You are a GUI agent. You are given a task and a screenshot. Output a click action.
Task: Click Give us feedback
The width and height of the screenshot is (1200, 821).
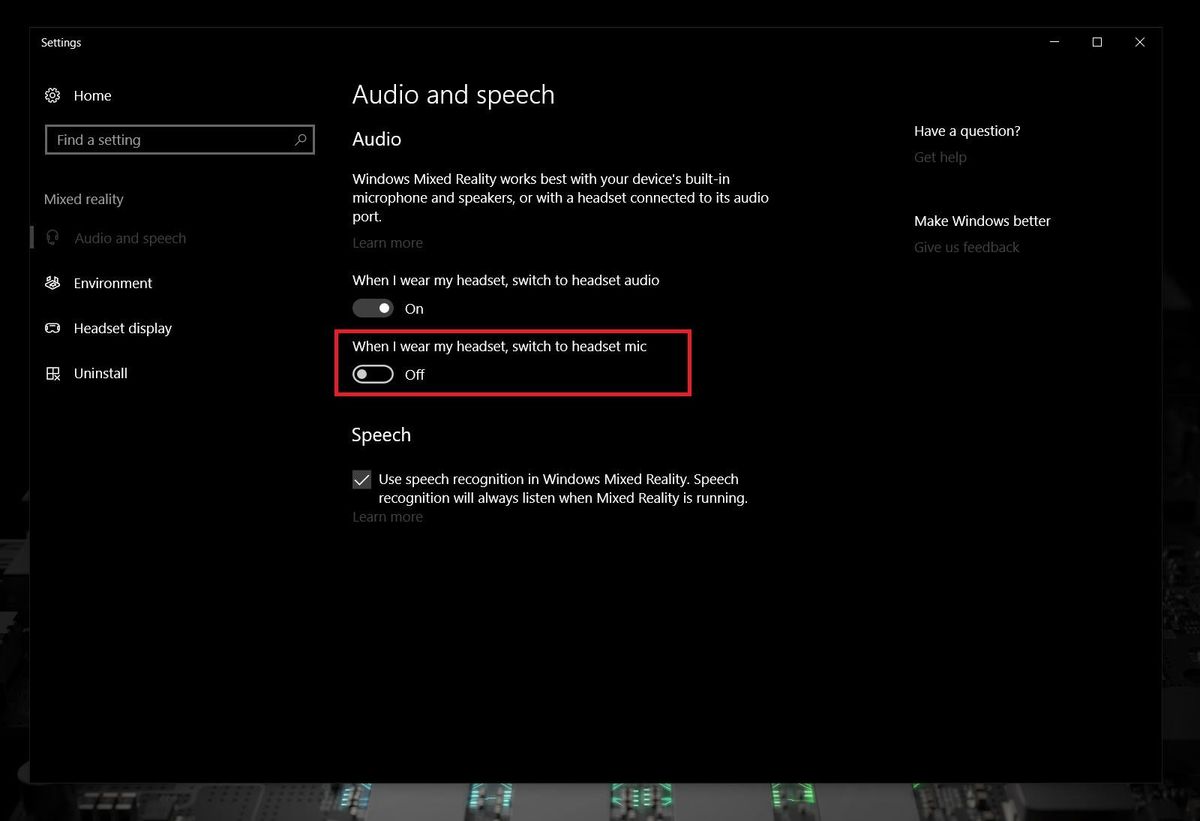point(965,247)
